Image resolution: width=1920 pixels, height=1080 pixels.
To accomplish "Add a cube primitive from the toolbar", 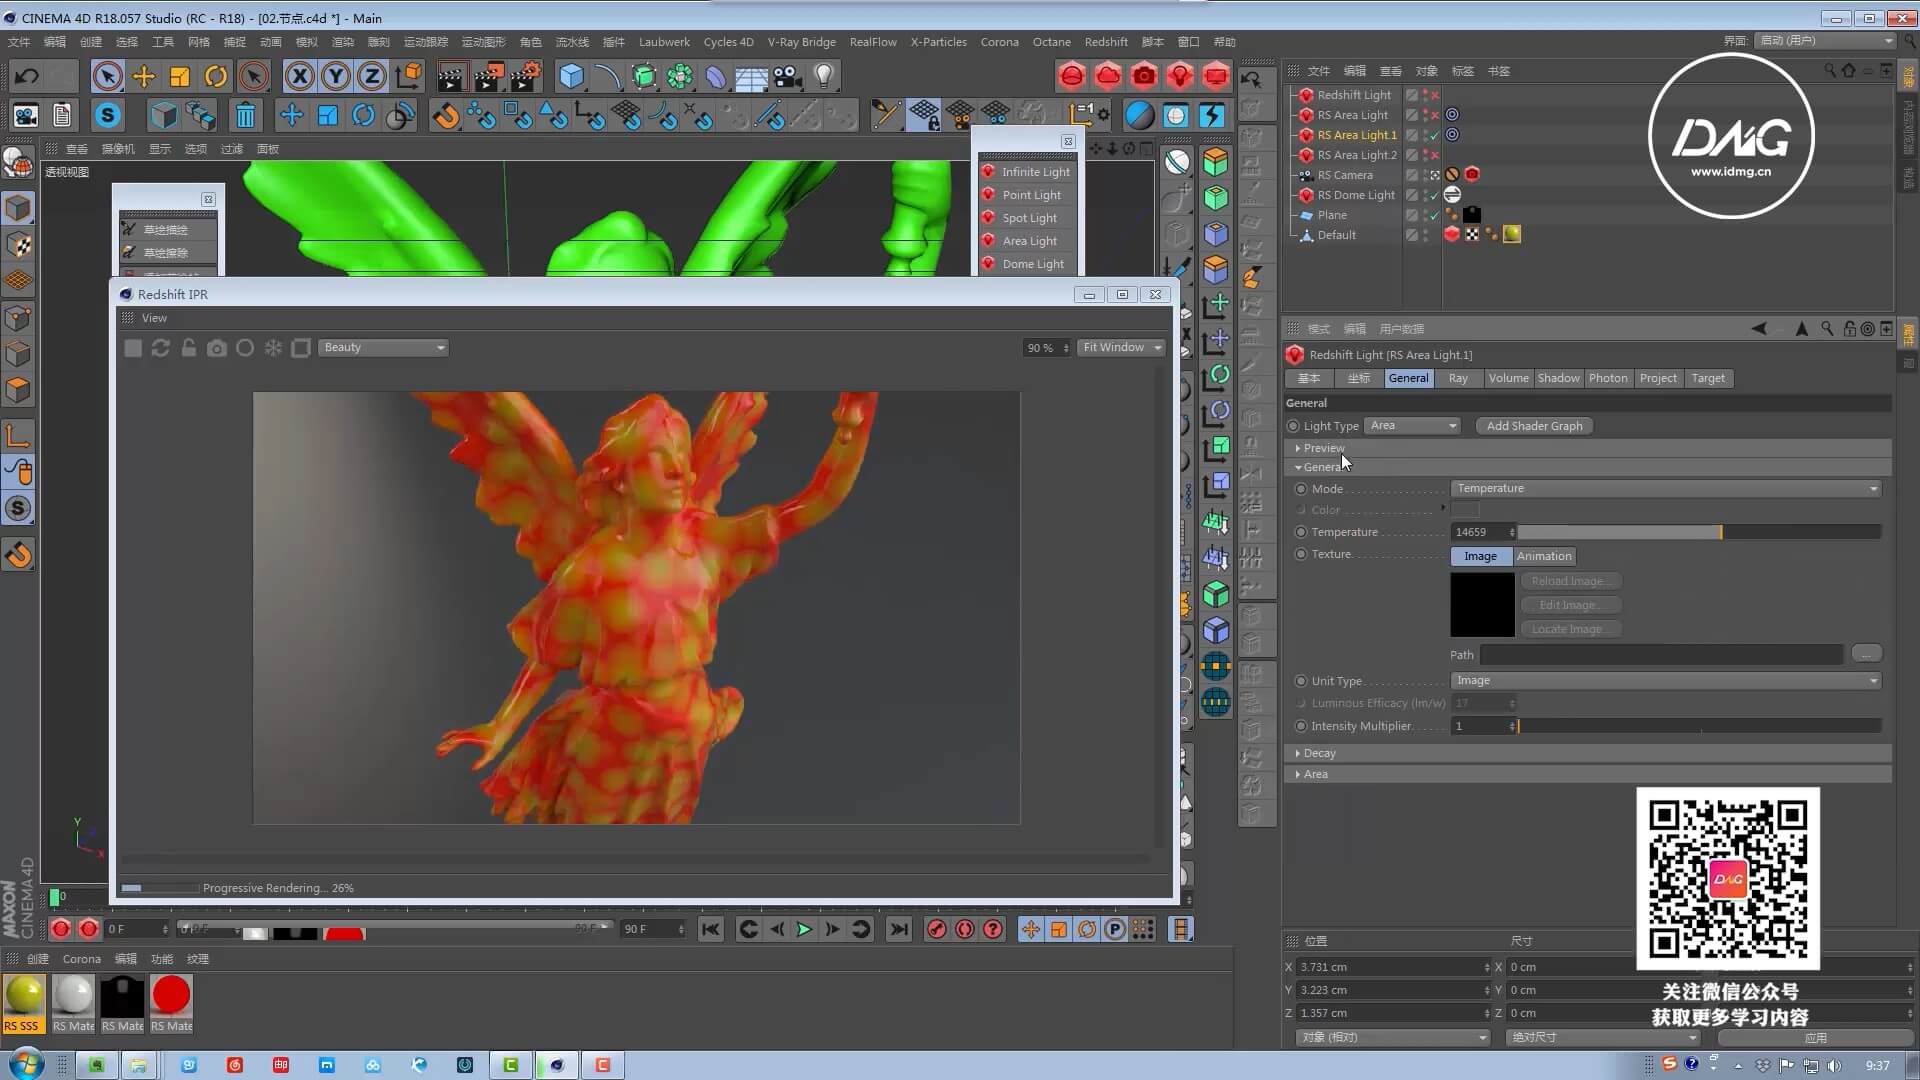I will [571, 76].
